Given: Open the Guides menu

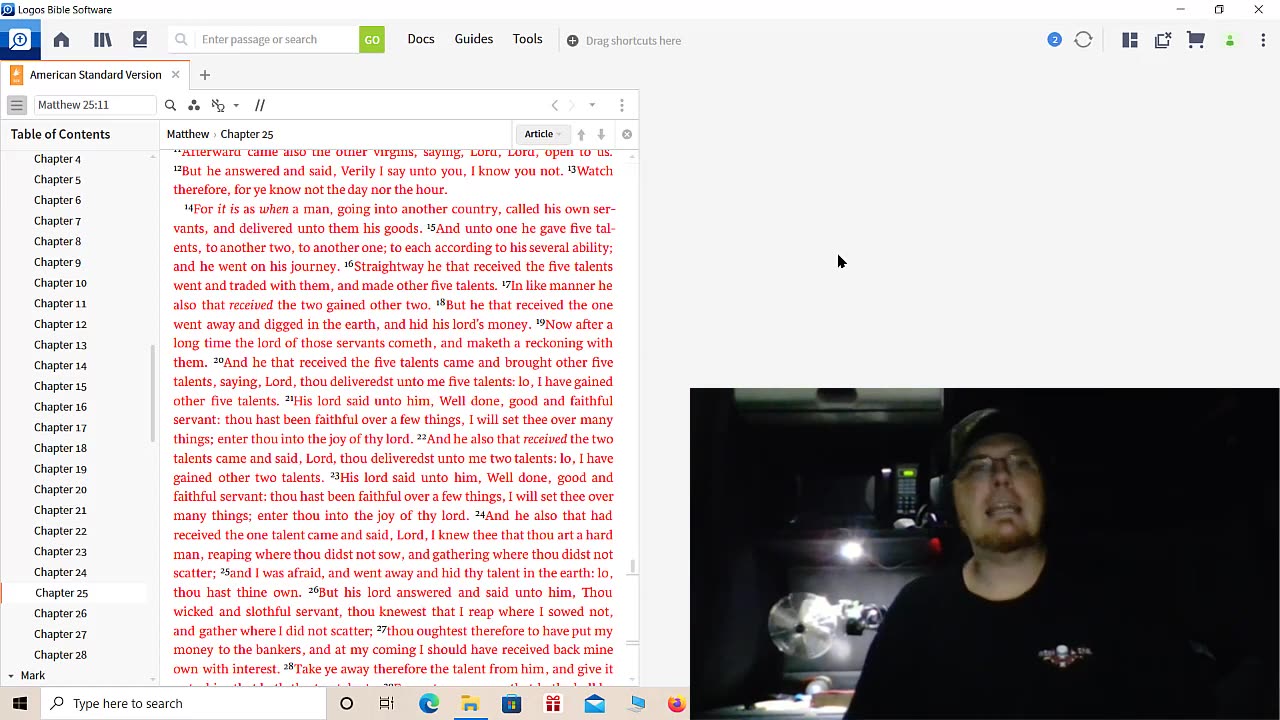Looking at the screenshot, I should tap(474, 39).
